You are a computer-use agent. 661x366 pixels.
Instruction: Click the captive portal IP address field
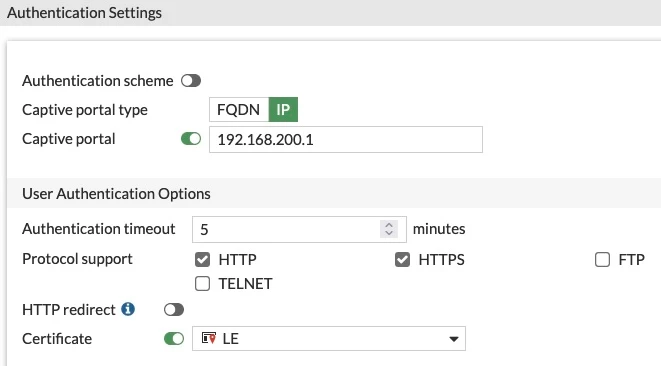click(x=346, y=140)
